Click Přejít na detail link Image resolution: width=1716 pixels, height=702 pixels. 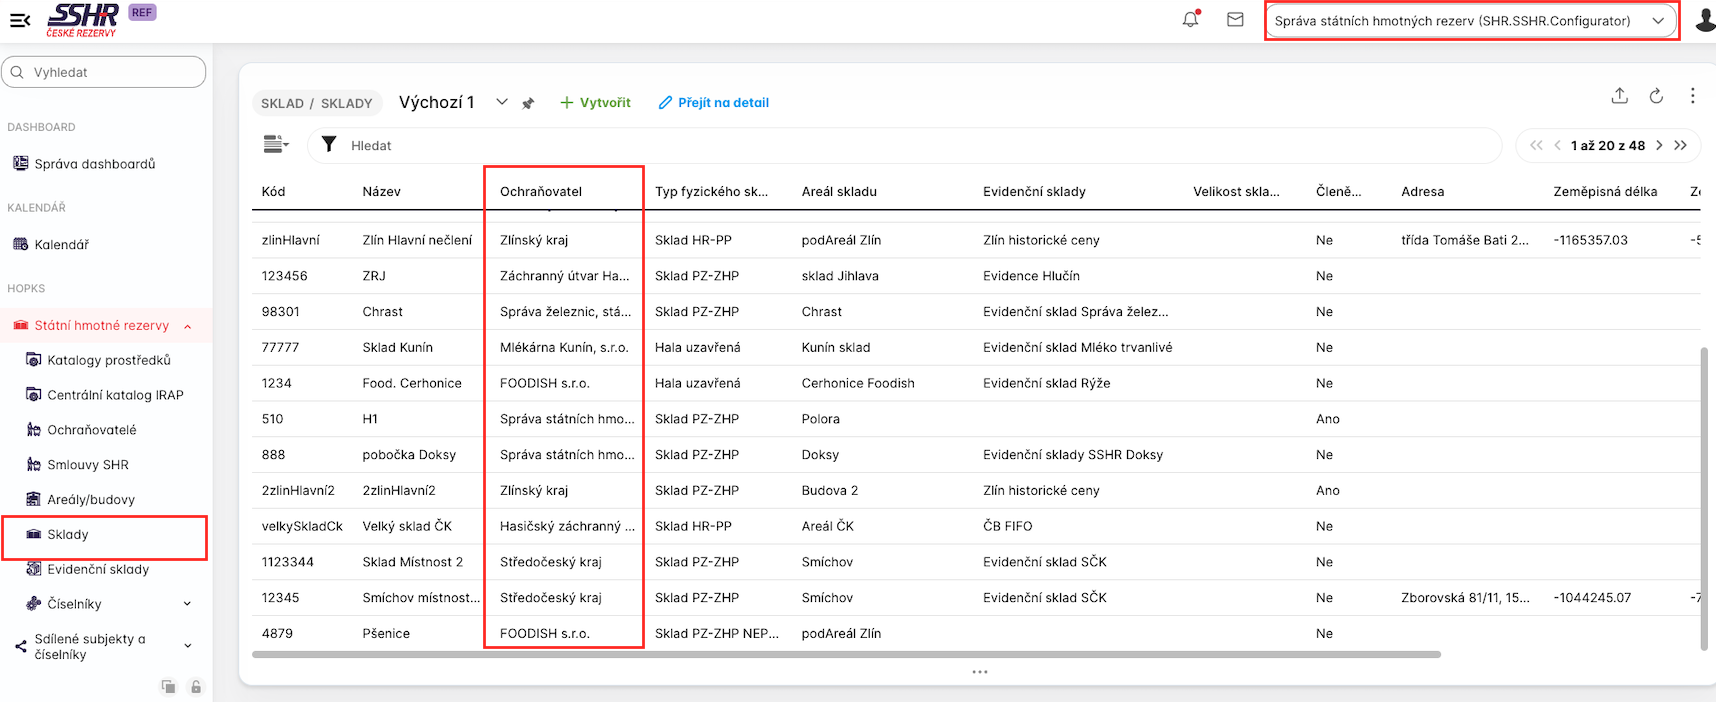(713, 103)
